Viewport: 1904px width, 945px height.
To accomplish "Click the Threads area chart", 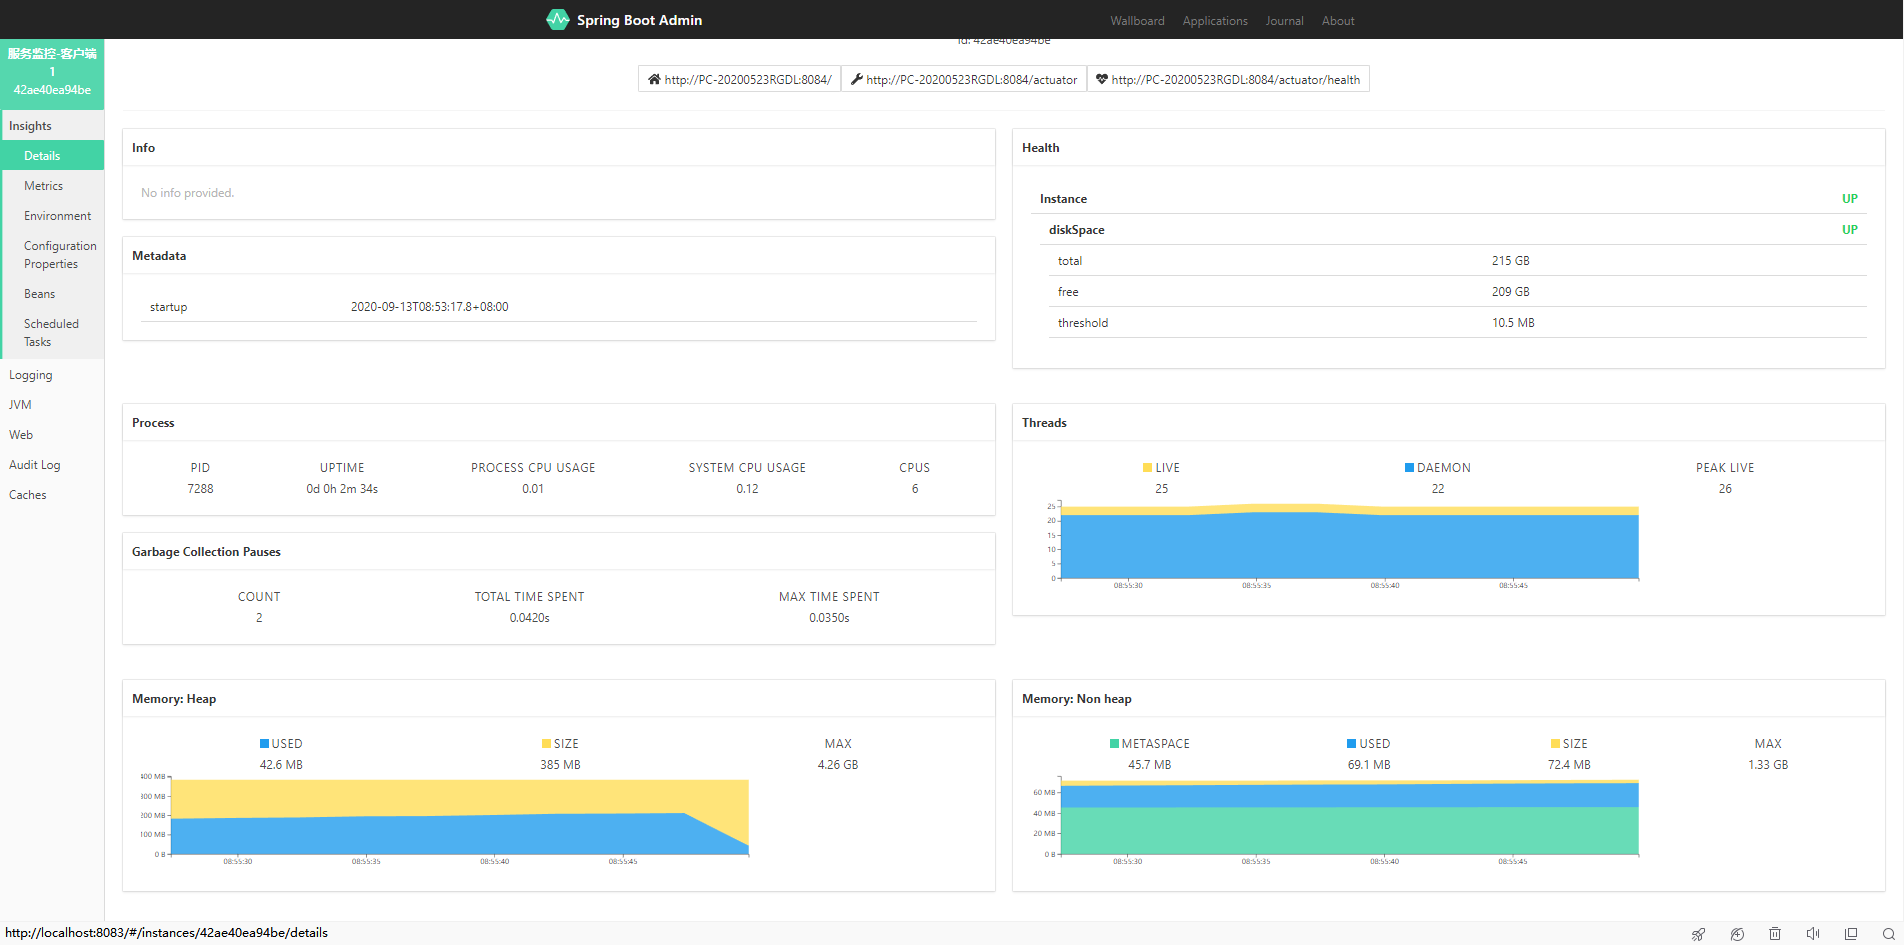I will [x=1349, y=542].
